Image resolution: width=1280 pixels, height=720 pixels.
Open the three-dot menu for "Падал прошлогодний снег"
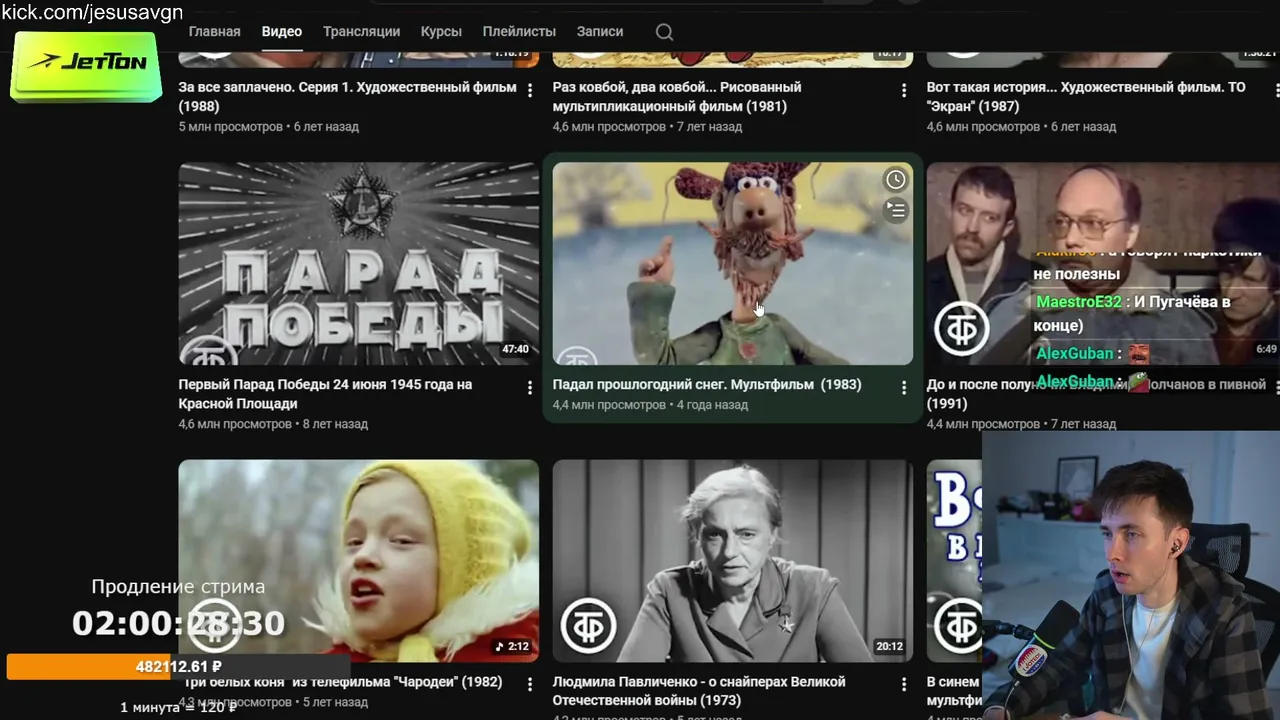click(904, 387)
